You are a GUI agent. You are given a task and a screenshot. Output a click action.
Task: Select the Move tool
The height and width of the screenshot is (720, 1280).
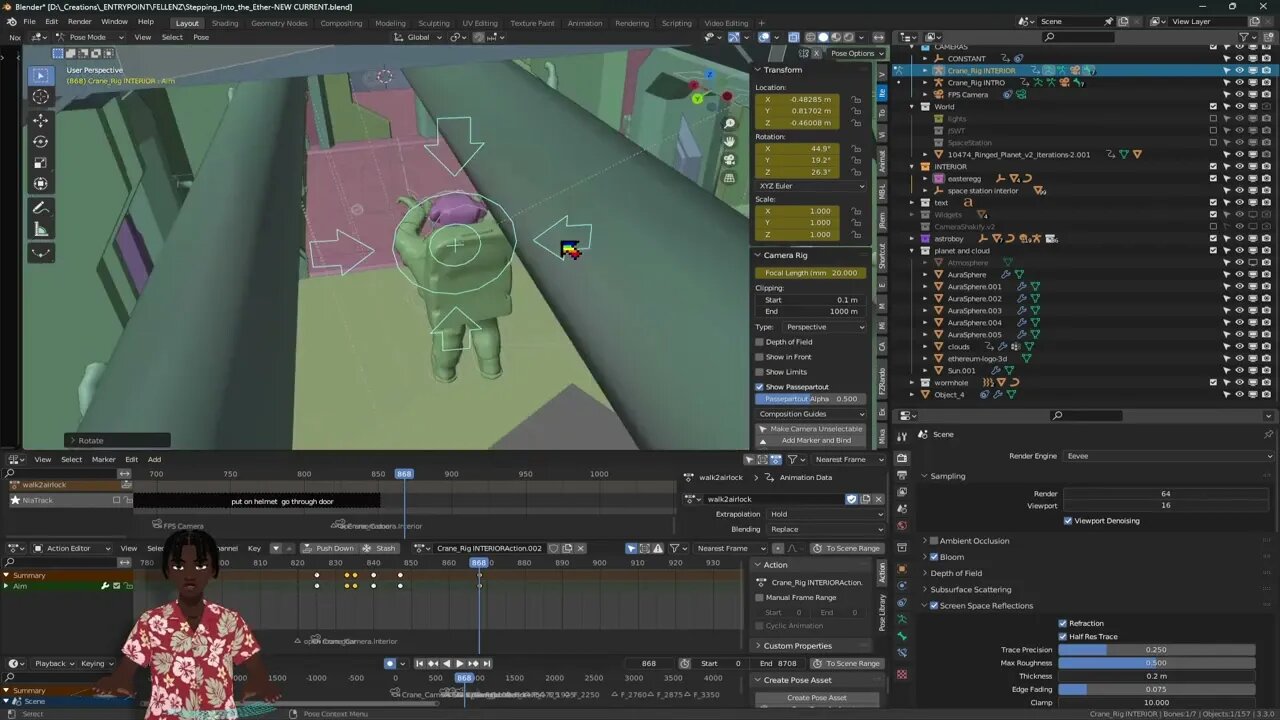(x=41, y=120)
